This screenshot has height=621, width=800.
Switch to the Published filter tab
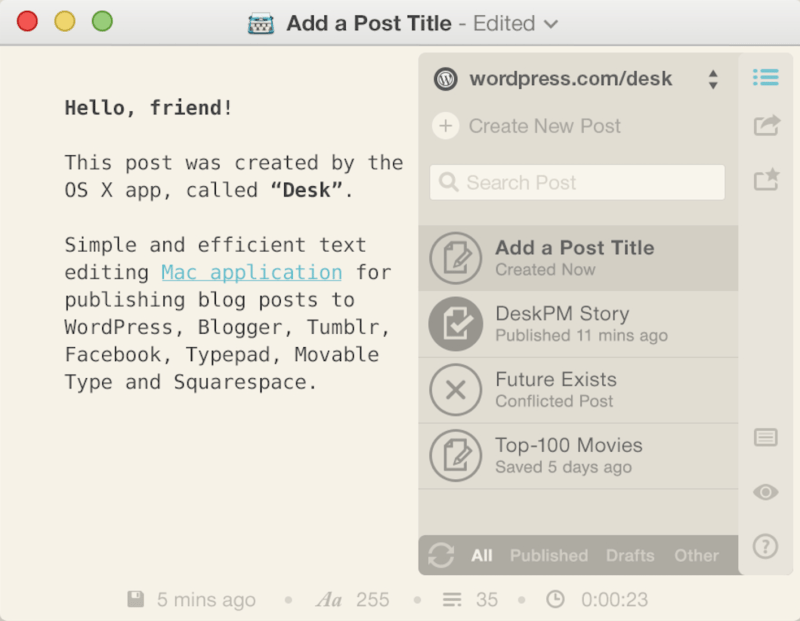coord(549,555)
